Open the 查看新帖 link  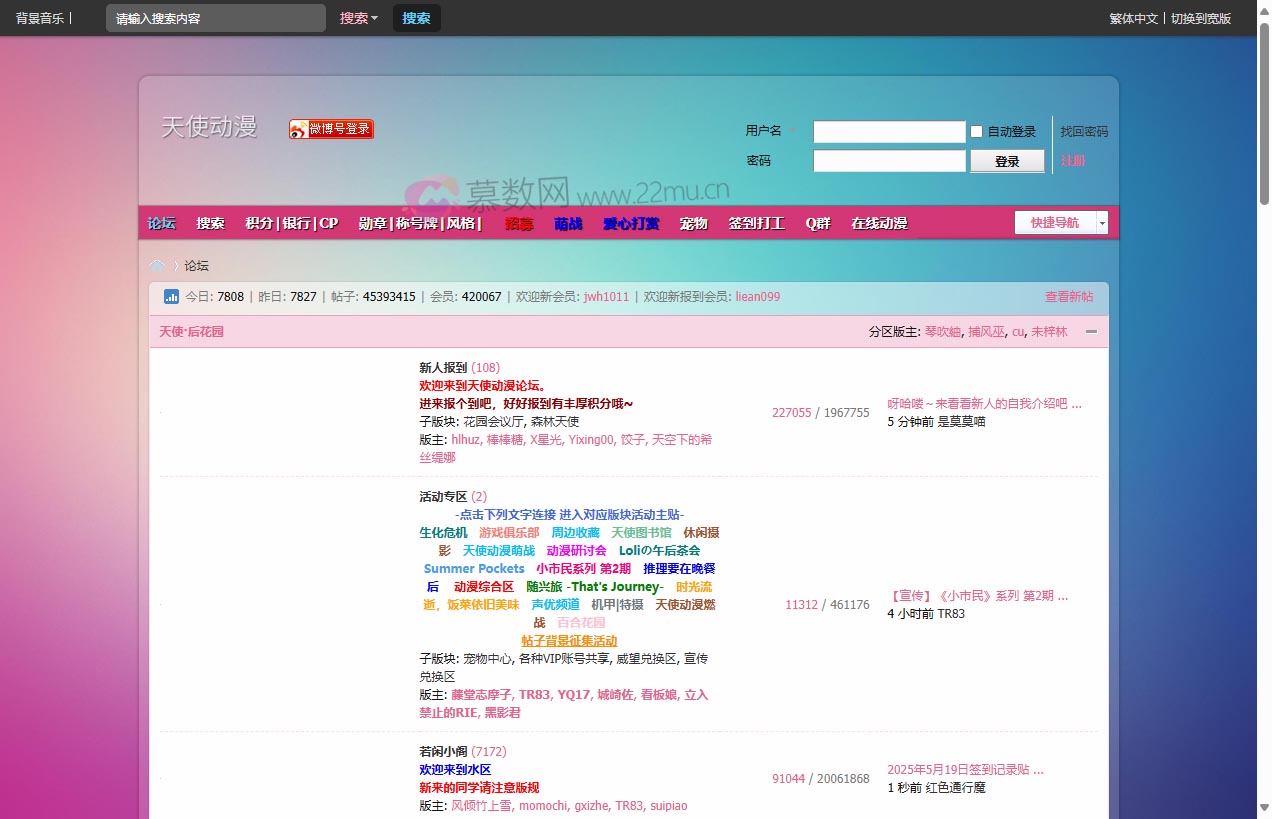tap(1068, 297)
